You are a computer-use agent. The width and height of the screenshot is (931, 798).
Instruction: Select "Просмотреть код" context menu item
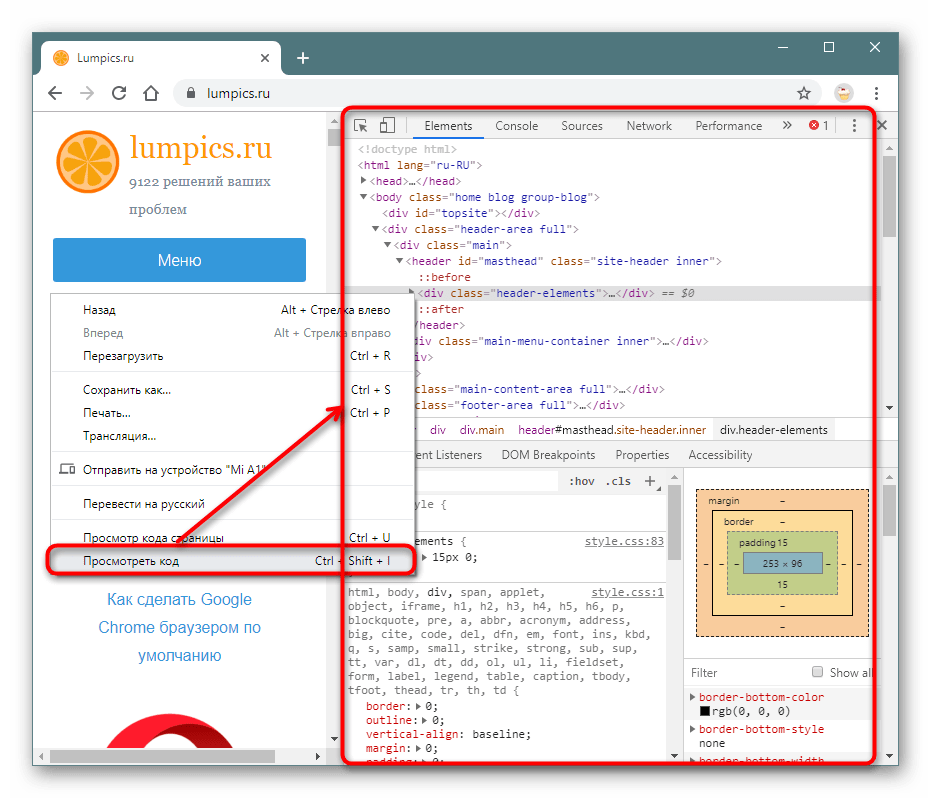pyautogui.click(x=131, y=561)
